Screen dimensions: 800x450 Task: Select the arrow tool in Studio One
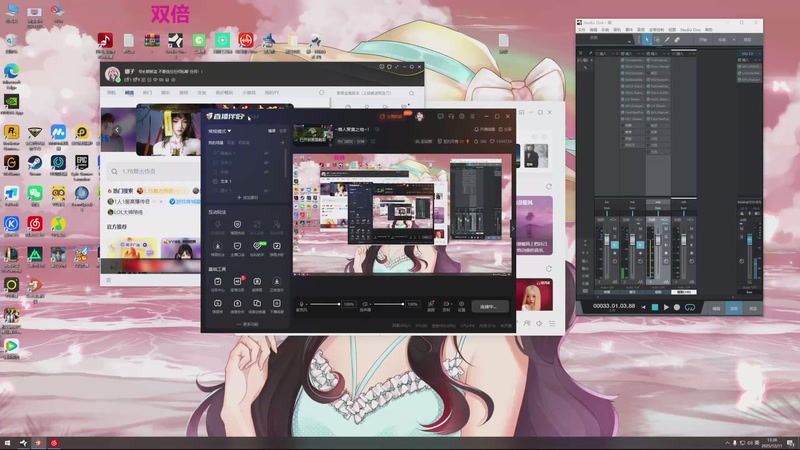click(647, 40)
